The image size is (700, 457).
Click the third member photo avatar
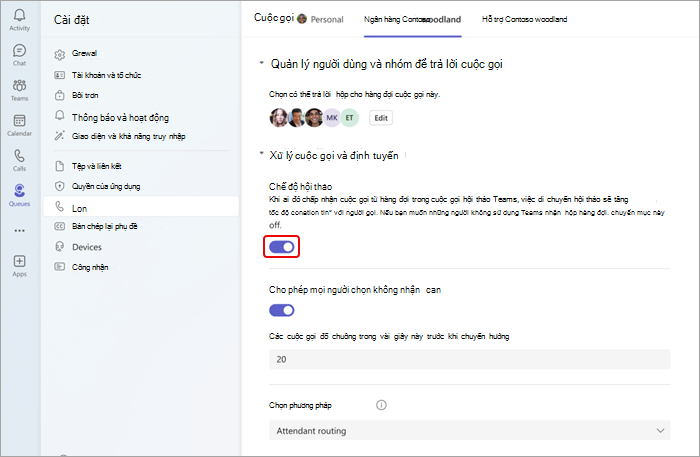314,118
